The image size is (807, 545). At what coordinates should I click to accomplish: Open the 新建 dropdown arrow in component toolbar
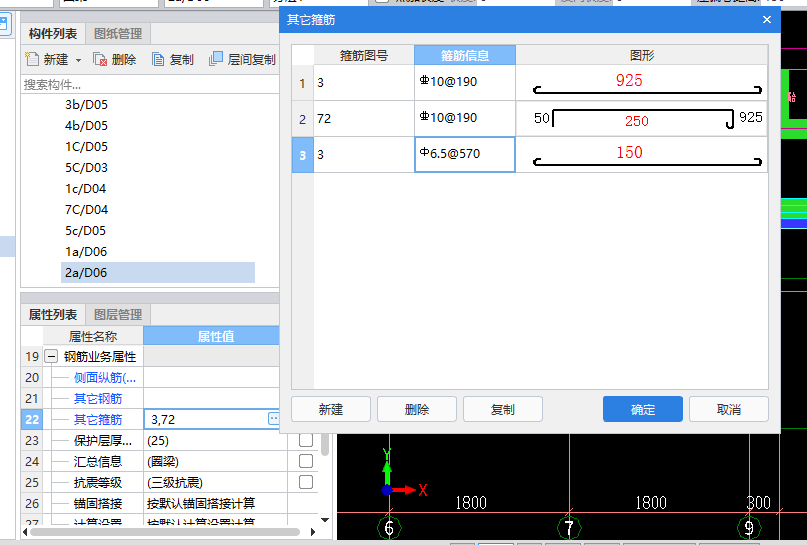click(x=78, y=60)
